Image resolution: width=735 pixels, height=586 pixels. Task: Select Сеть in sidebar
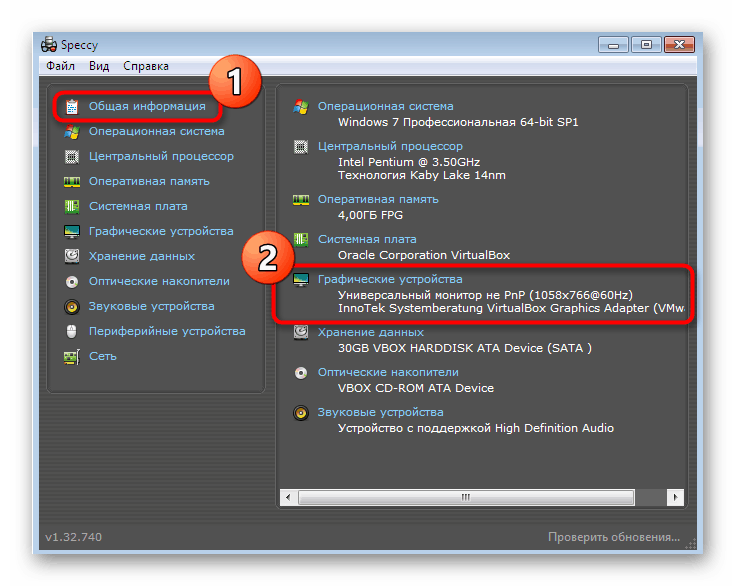103,356
